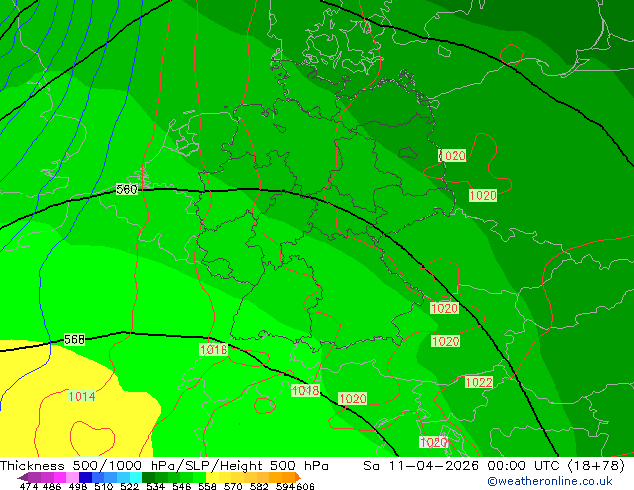Click the orange right arrow tip of legend

click(298, 477)
